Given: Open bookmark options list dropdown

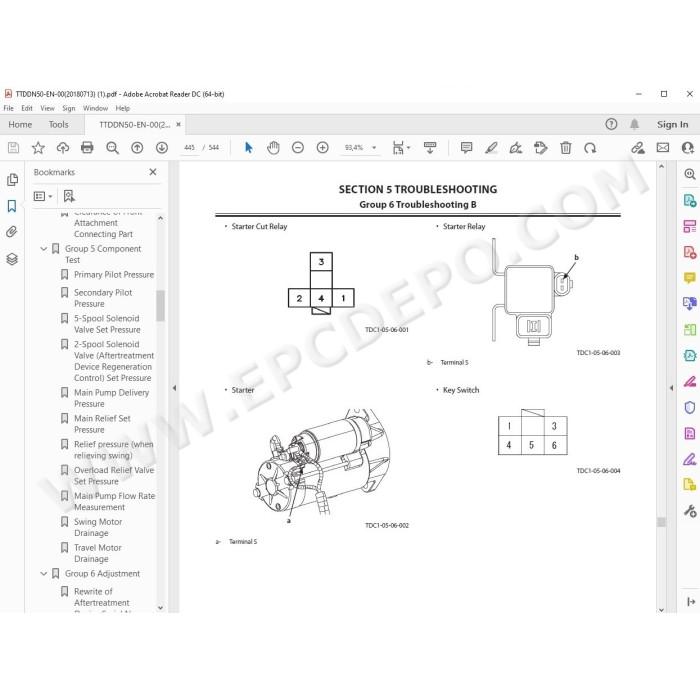Looking at the screenshot, I should click(43, 196).
